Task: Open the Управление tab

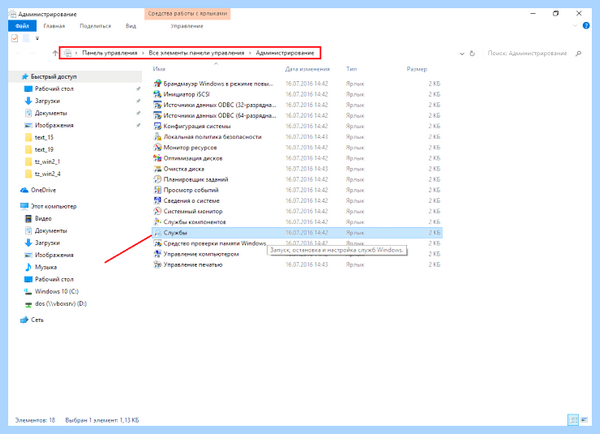Action: click(187, 26)
